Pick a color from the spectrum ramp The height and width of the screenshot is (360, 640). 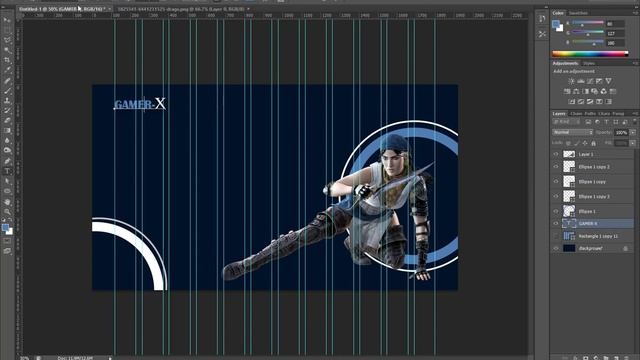[x=590, y=53]
